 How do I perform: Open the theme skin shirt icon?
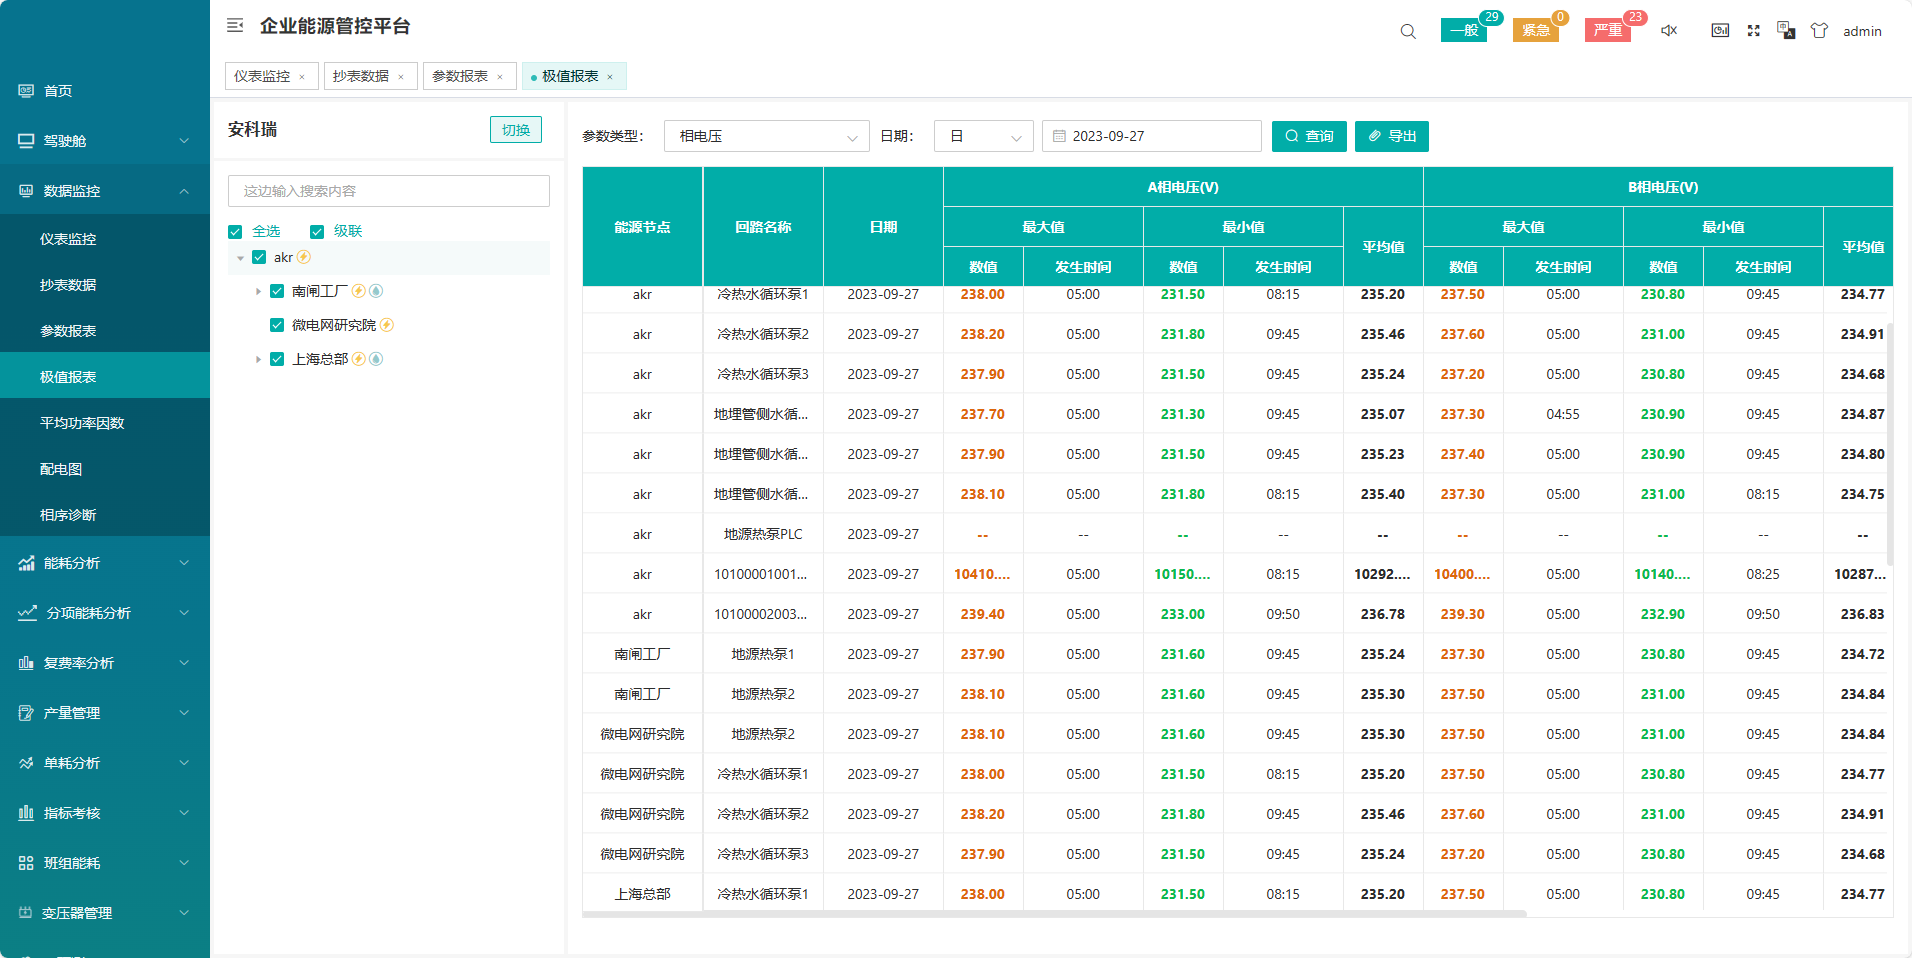tap(1819, 31)
